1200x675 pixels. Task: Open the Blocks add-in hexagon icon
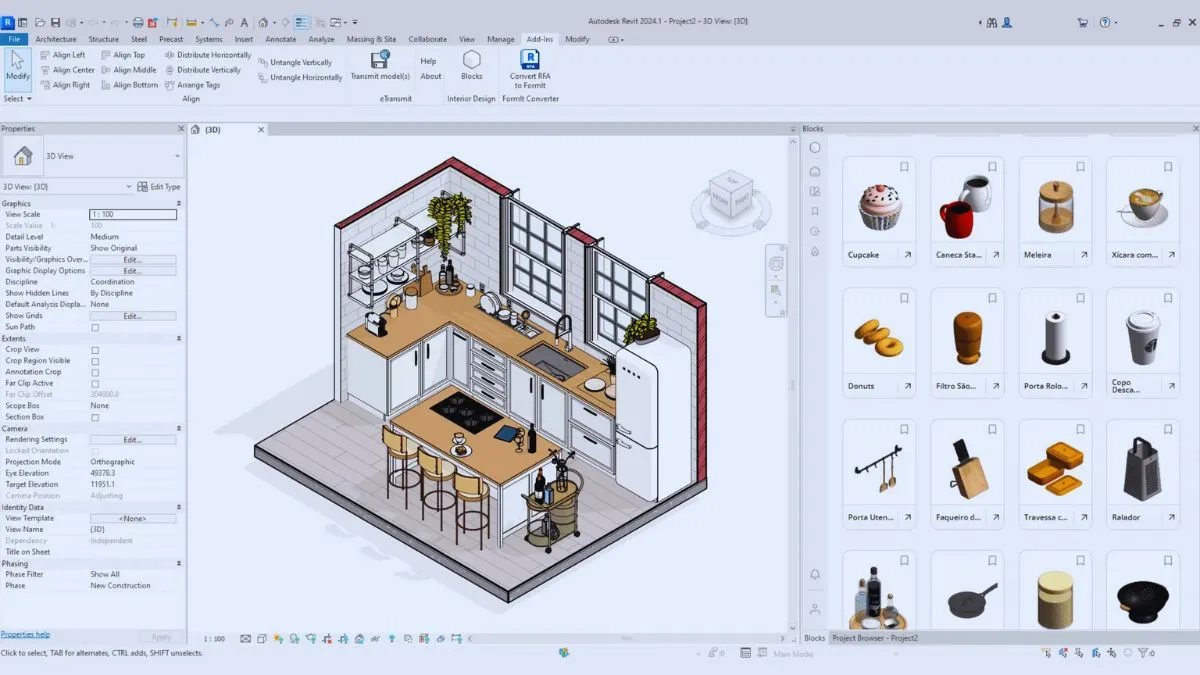[x=471, y=59]
